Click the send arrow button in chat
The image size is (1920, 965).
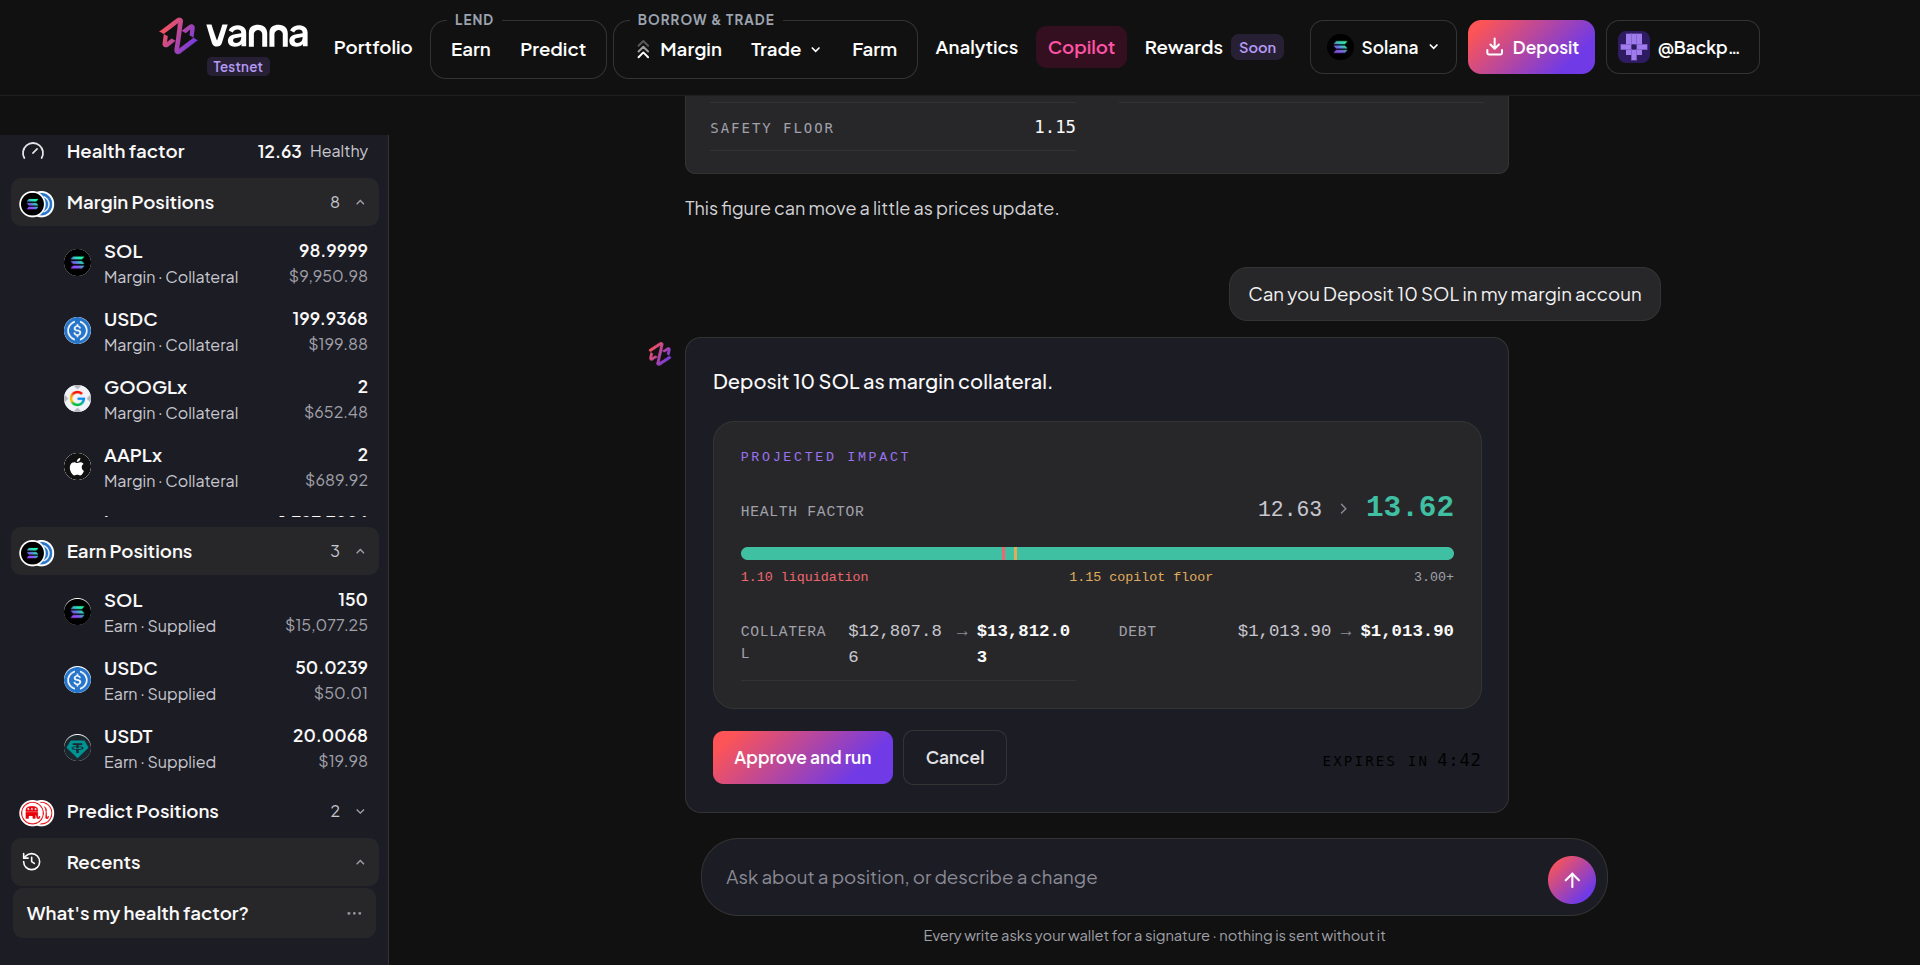click(1572, 880)
